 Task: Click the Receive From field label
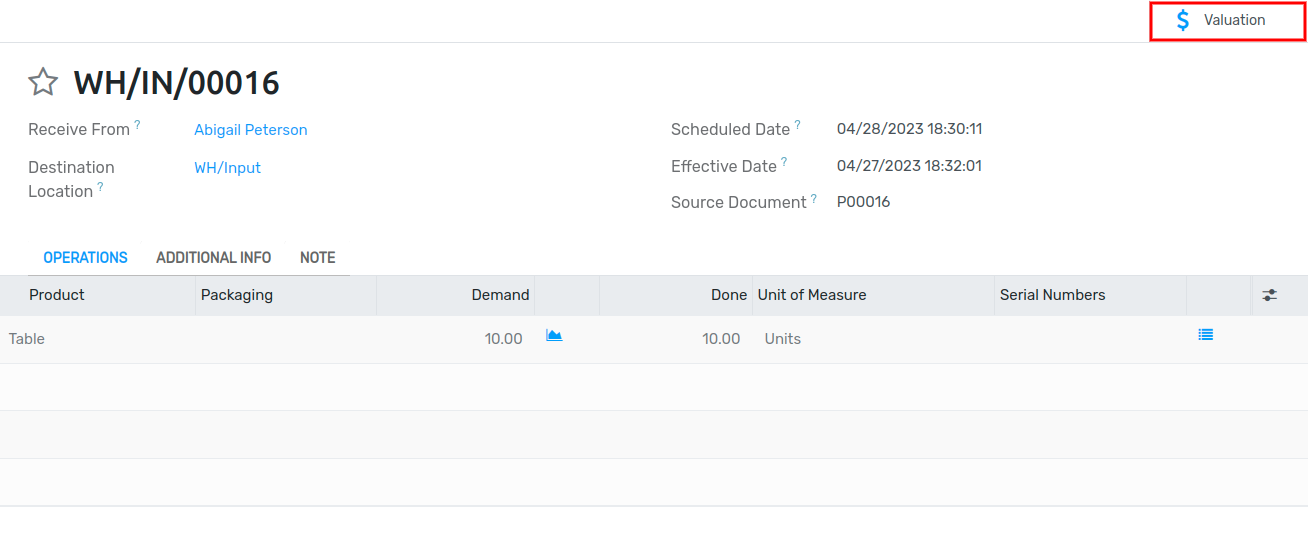click(x=79, y=130)
